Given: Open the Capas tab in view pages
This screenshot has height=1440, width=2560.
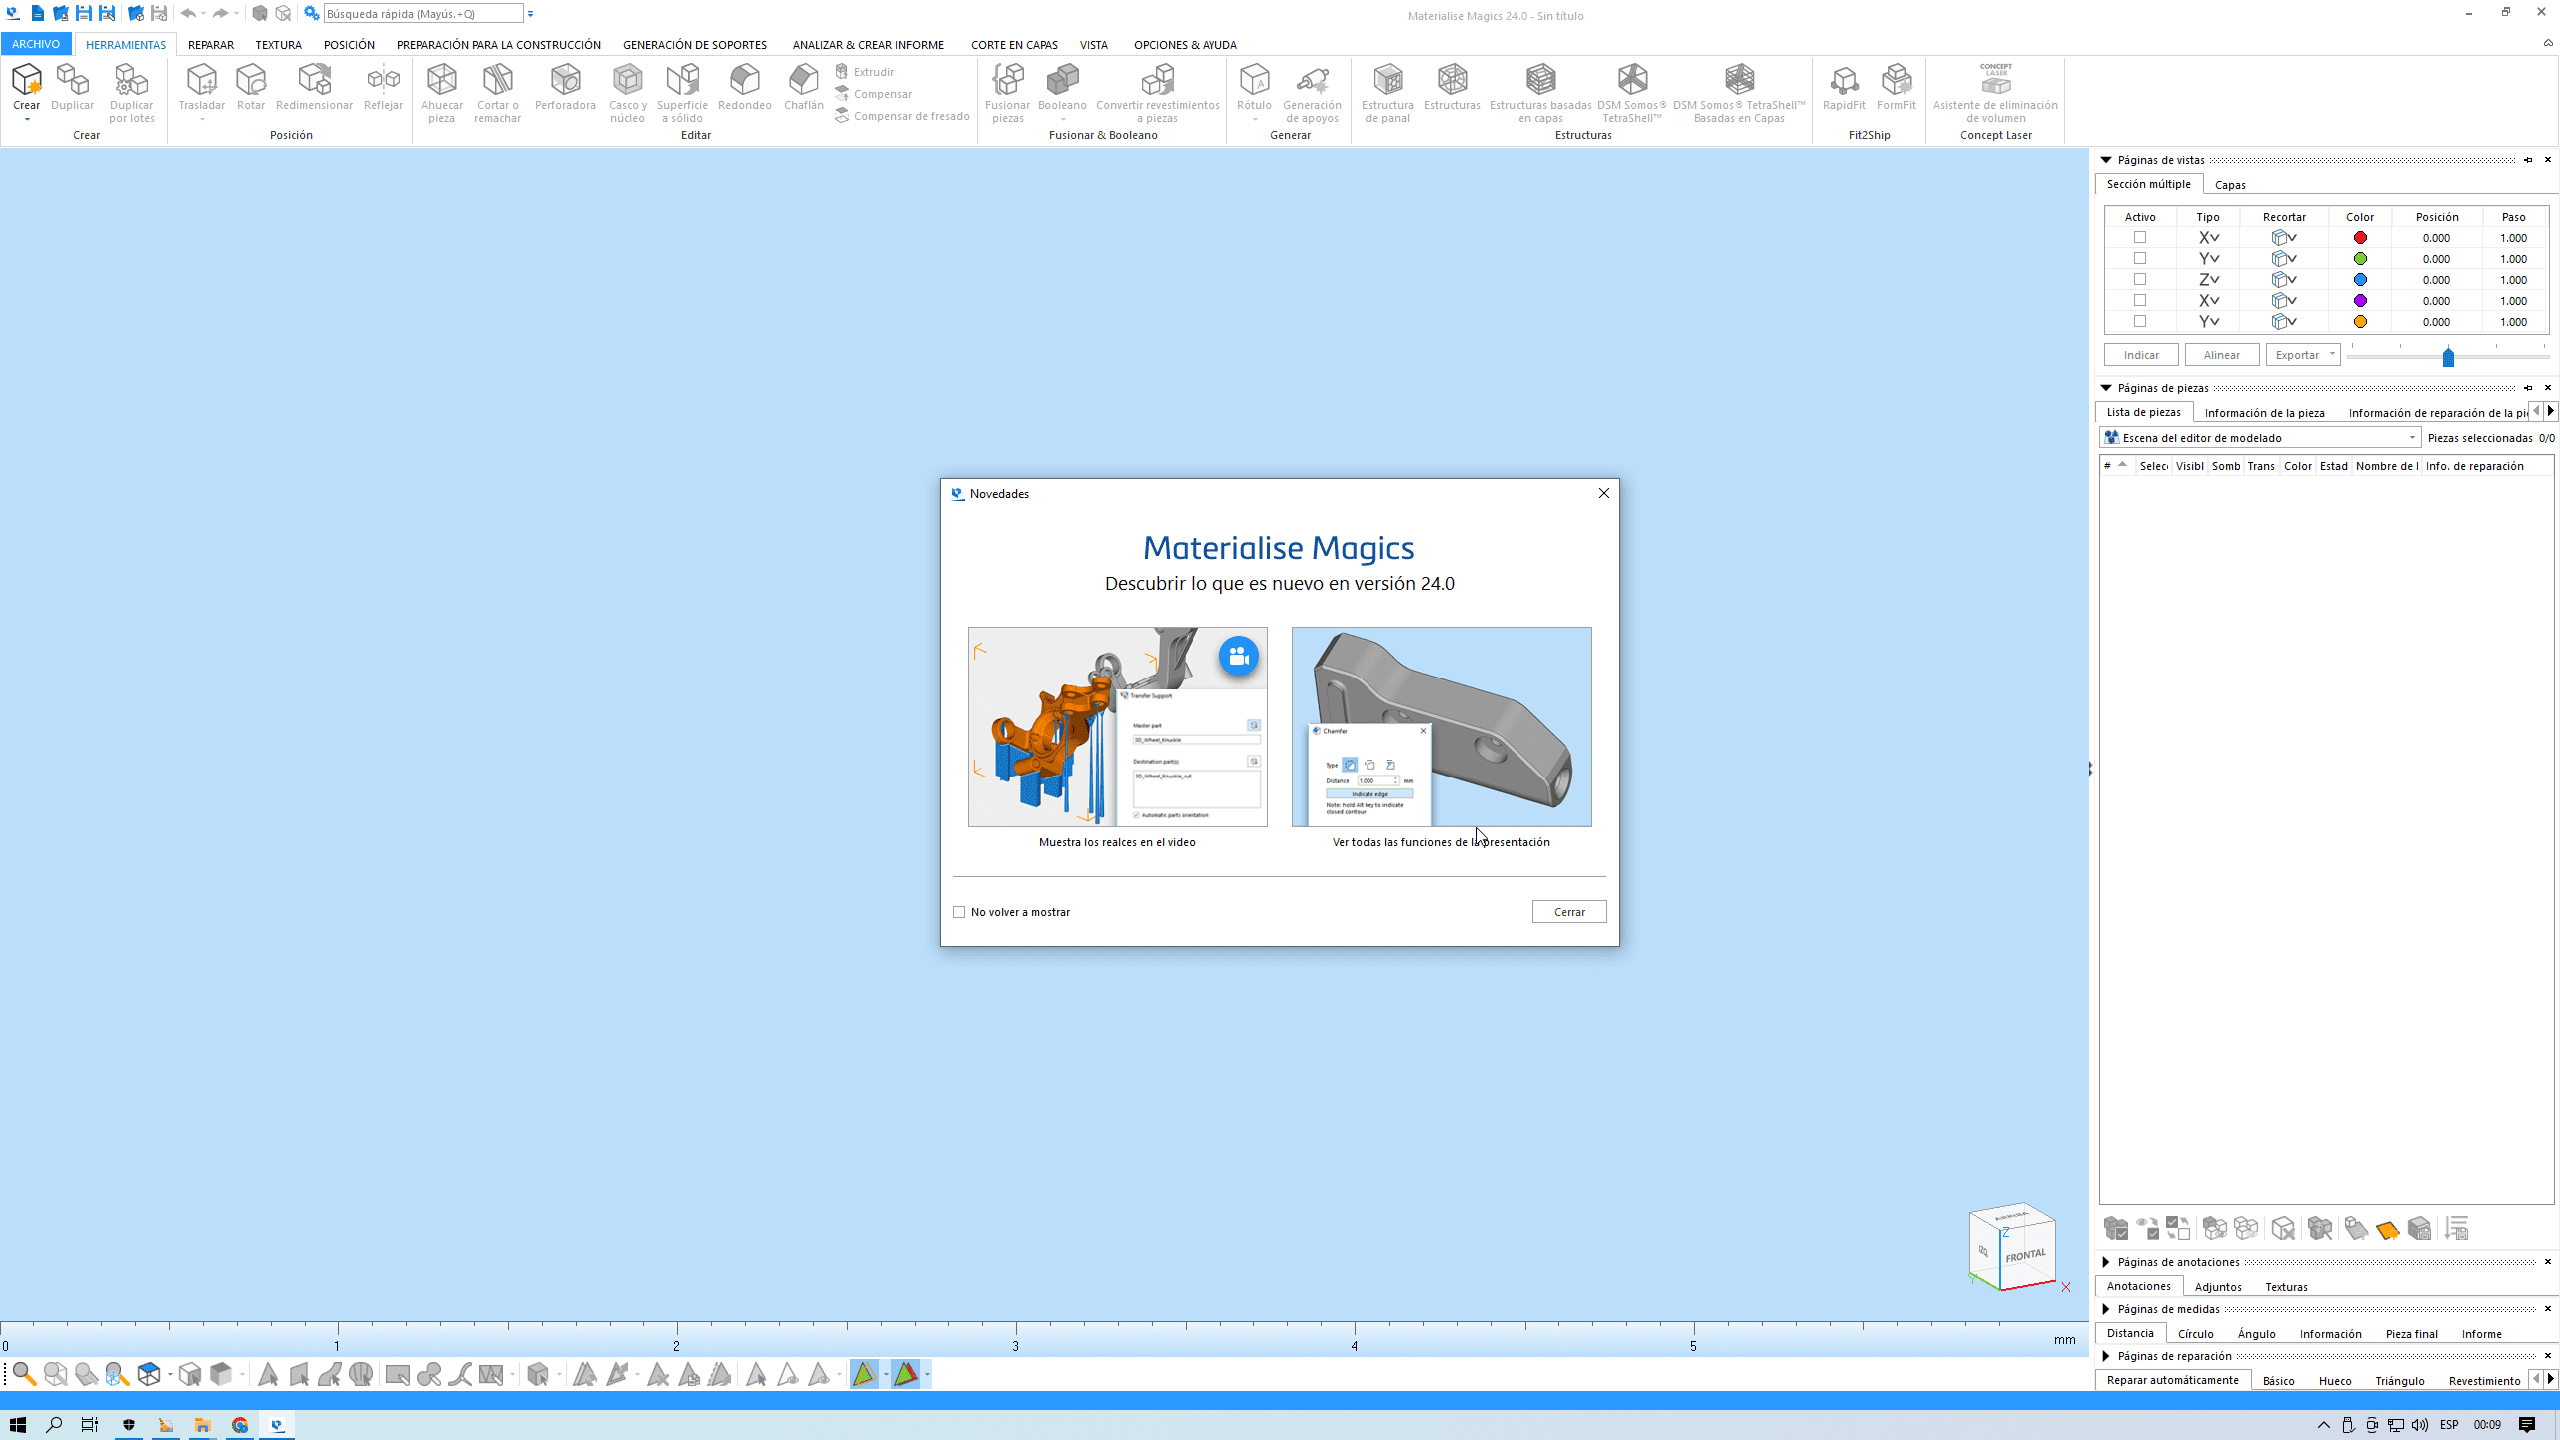Looking at the screenshot, I should (x=2229, y=185).
